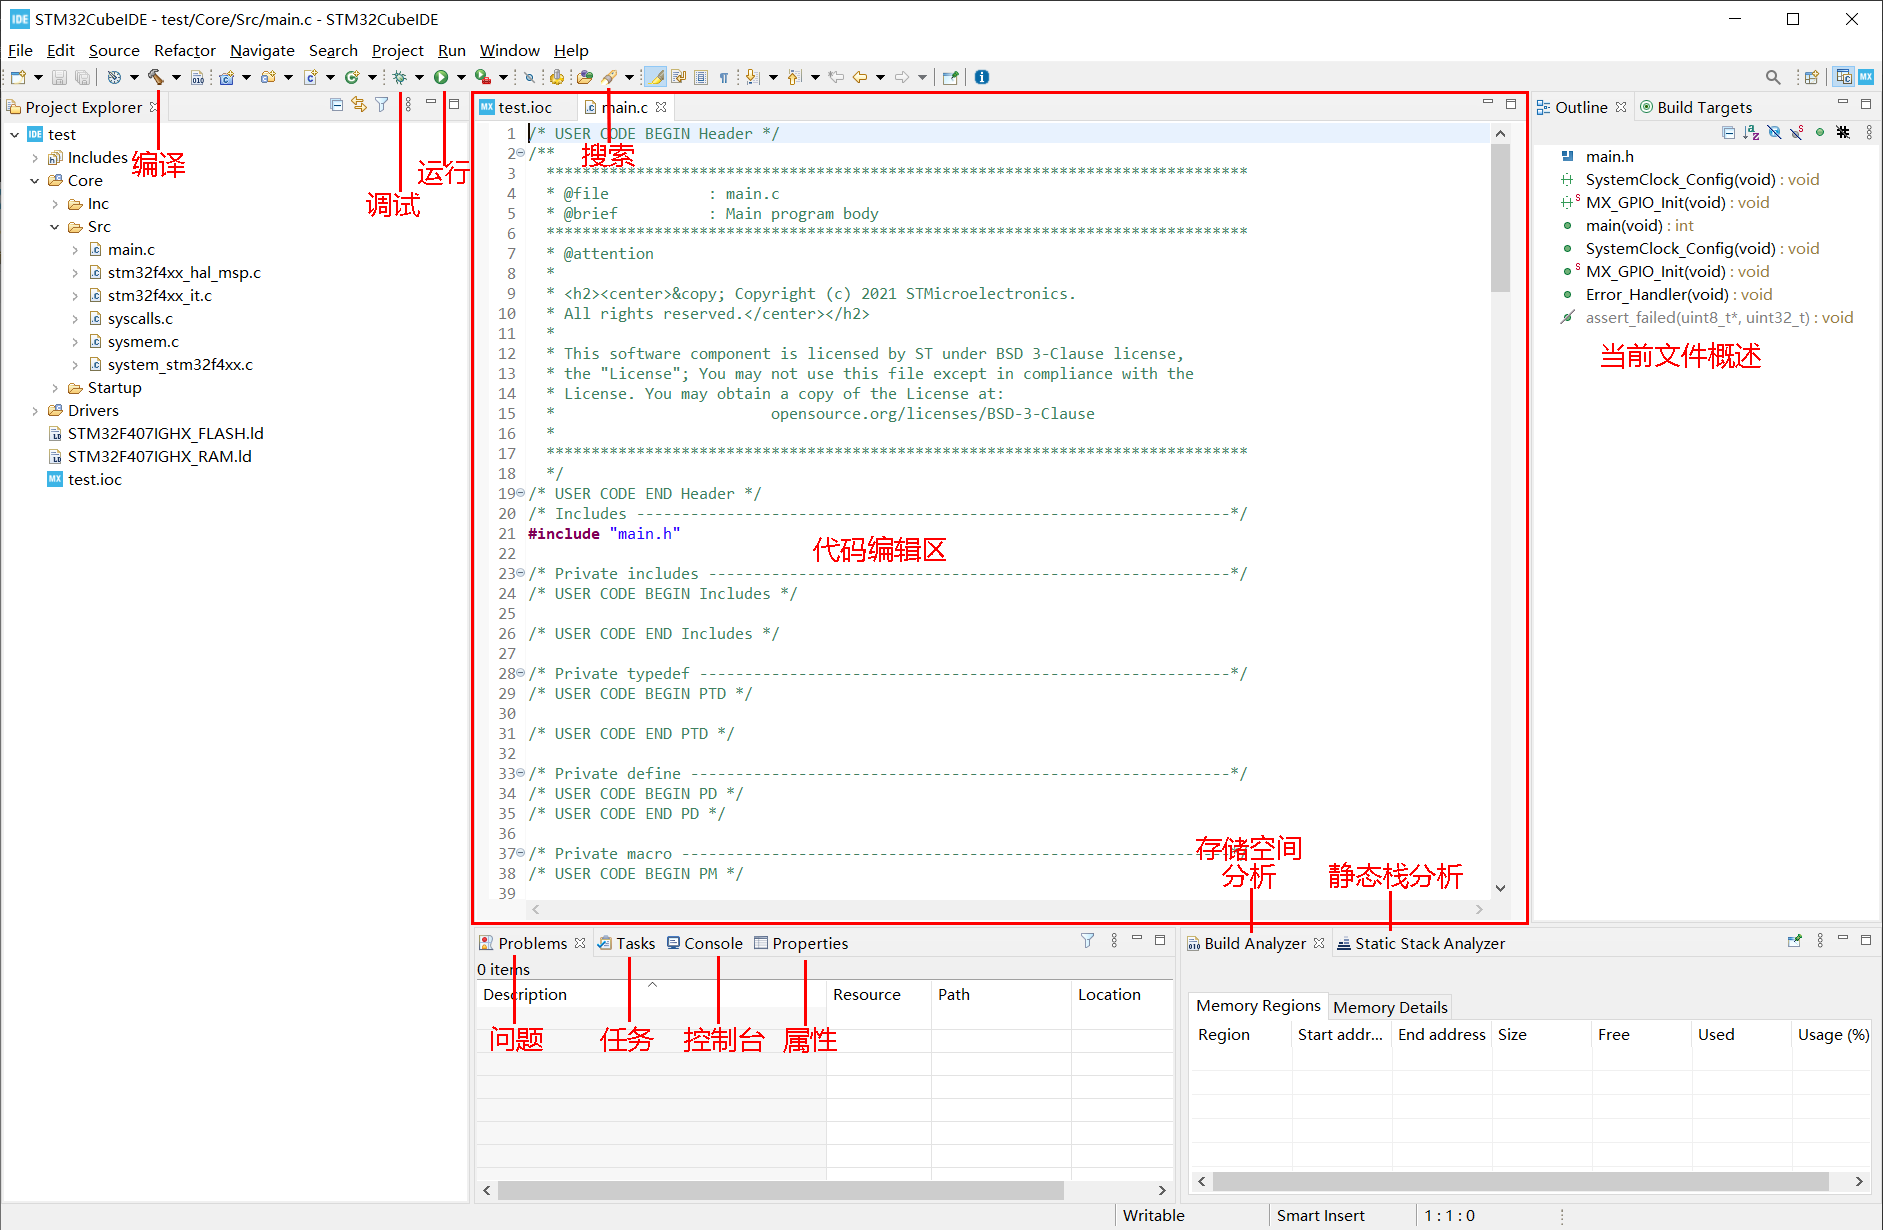
Task: Click the Forward navigation arrow icon
Action: [902, 77]
